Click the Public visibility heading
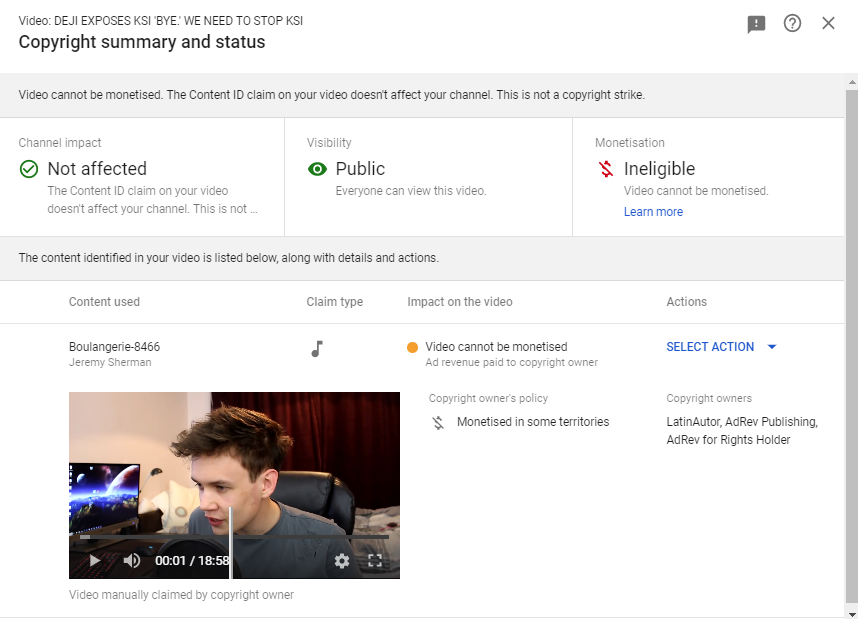The image size is (858, 619). pyautogui.click(x=360, y=169)
